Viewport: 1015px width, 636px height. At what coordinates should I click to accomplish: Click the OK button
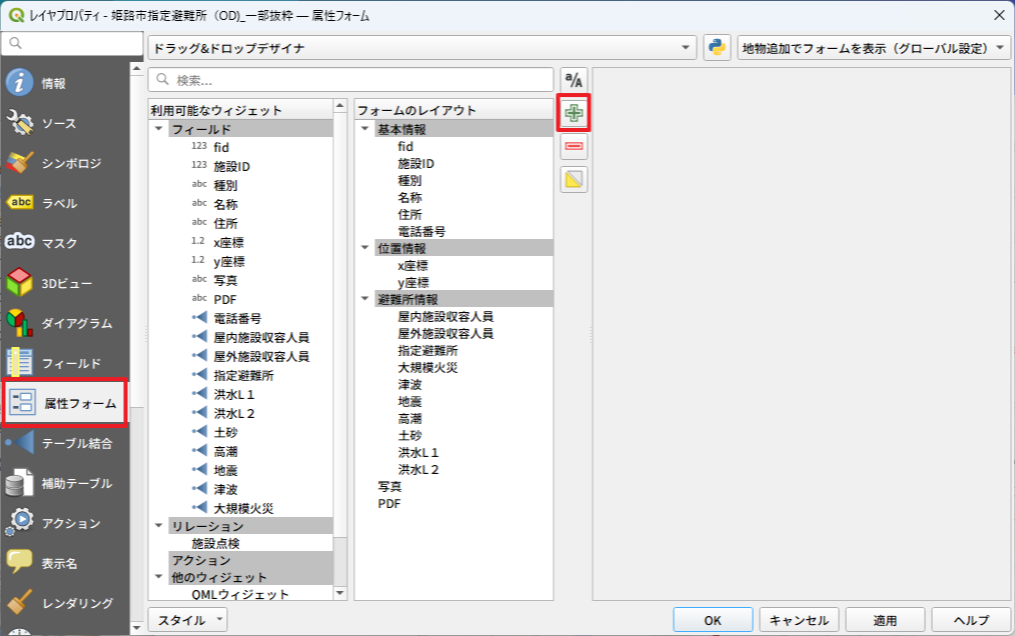[x=712, y=620]
